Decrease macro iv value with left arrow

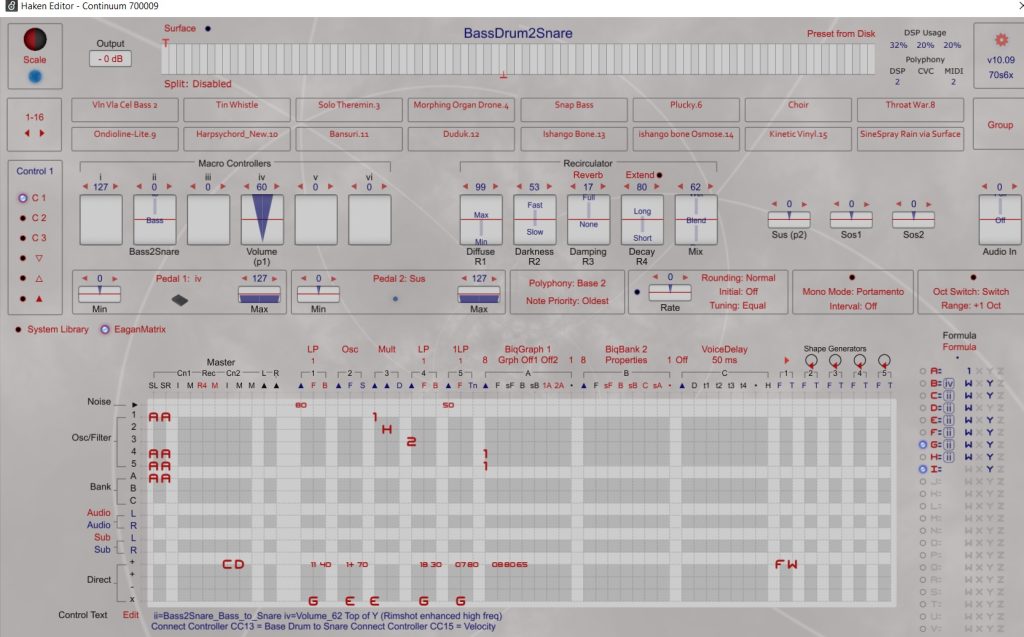(246, 187)
